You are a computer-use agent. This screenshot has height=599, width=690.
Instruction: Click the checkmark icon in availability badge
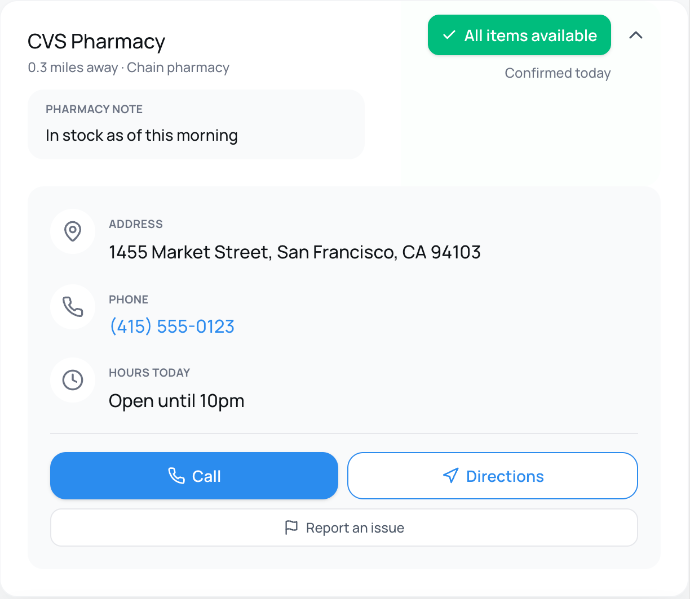pos(449,35)
